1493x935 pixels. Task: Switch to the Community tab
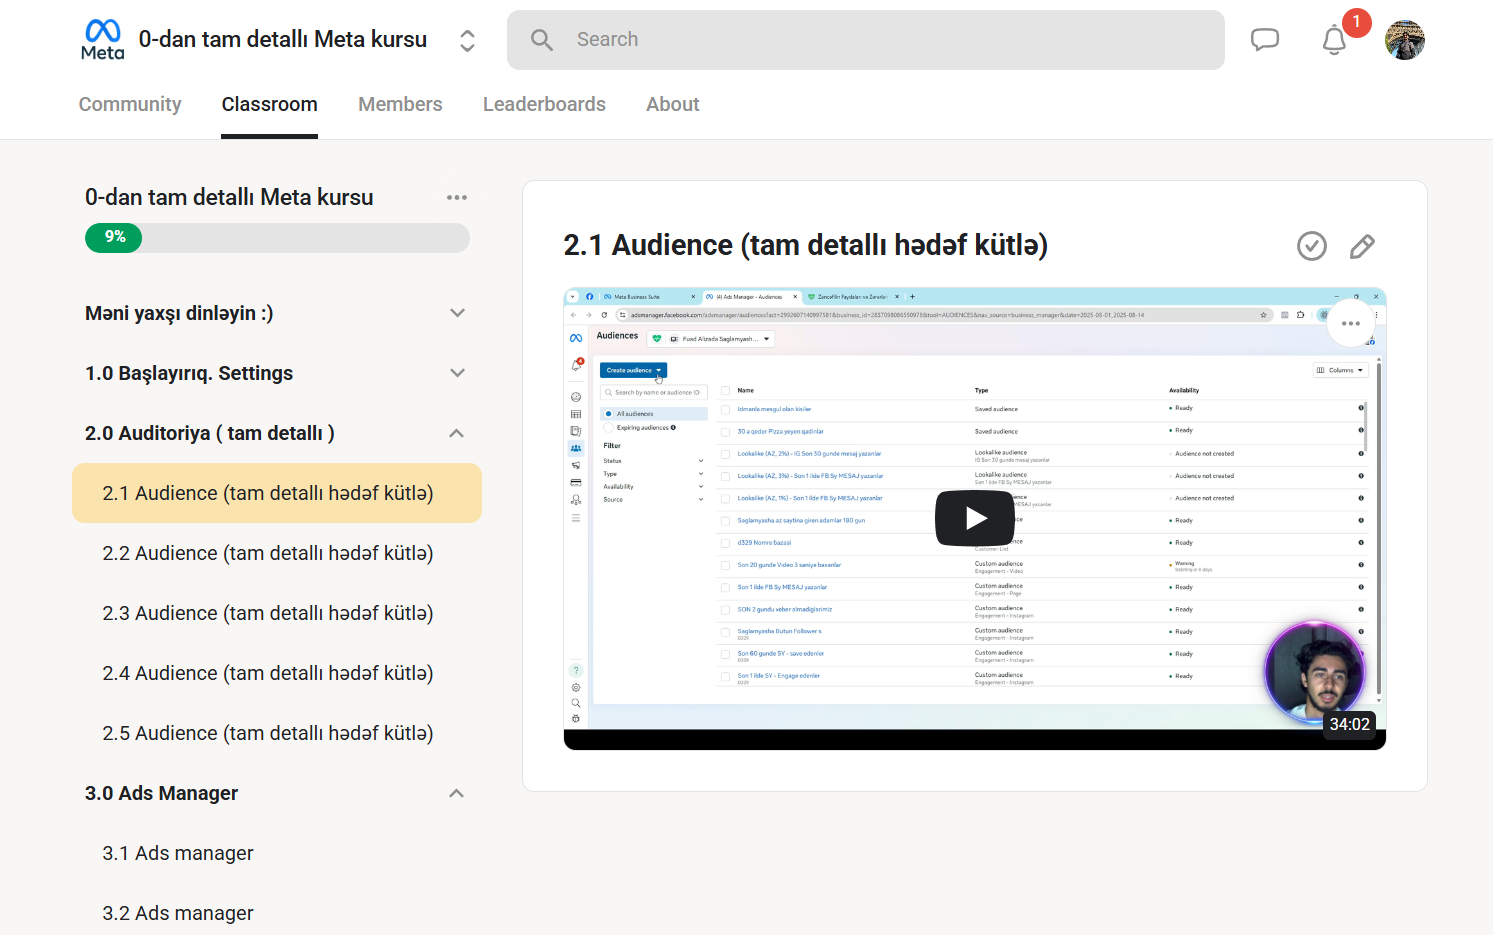point(130,104)
